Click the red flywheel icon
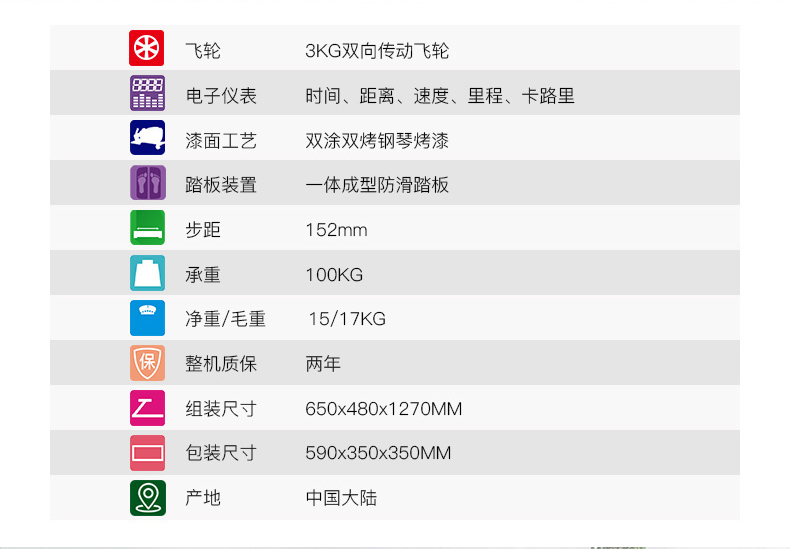 click(x=147, y=48)
